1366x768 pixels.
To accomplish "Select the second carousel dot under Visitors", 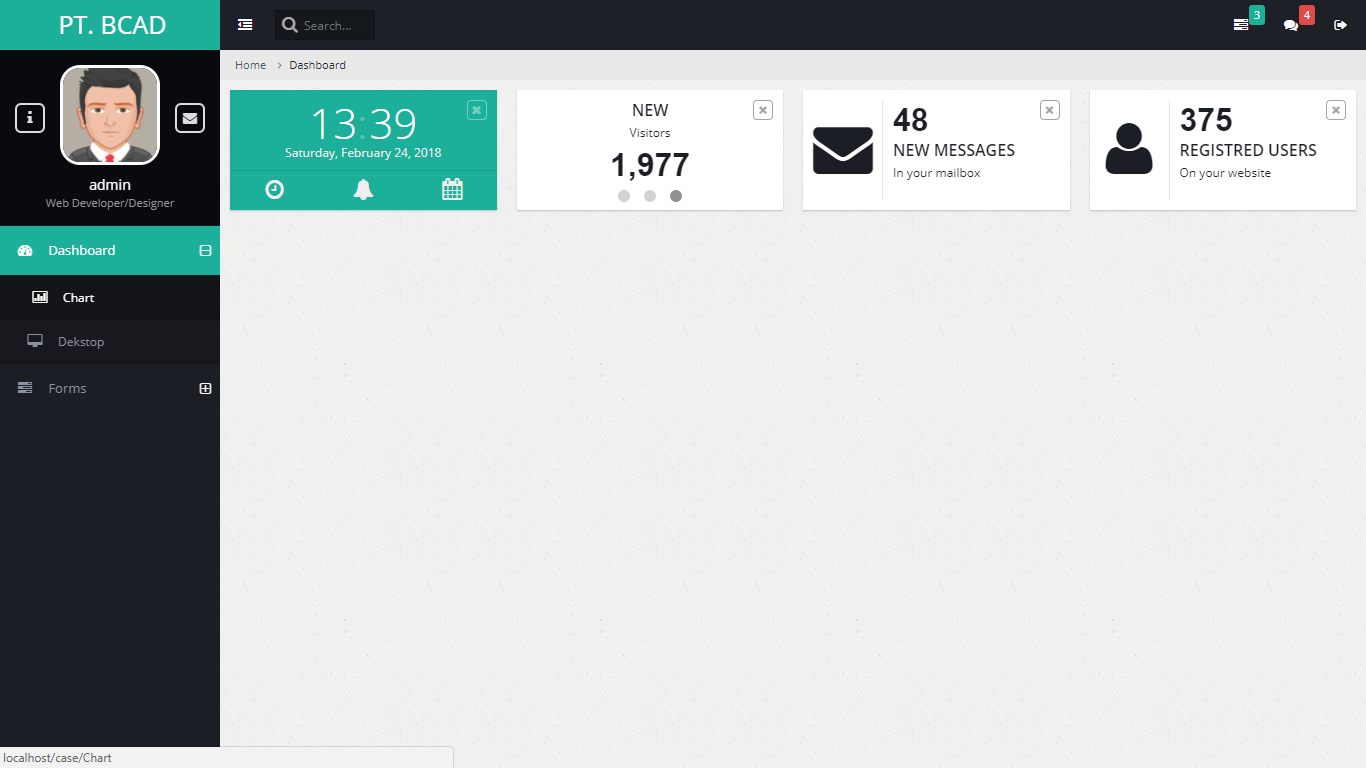I will [650, 196].
